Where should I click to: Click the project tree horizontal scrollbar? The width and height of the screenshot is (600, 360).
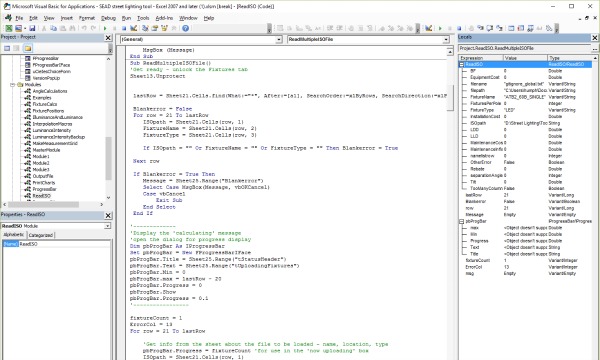(x=43, y=205)
